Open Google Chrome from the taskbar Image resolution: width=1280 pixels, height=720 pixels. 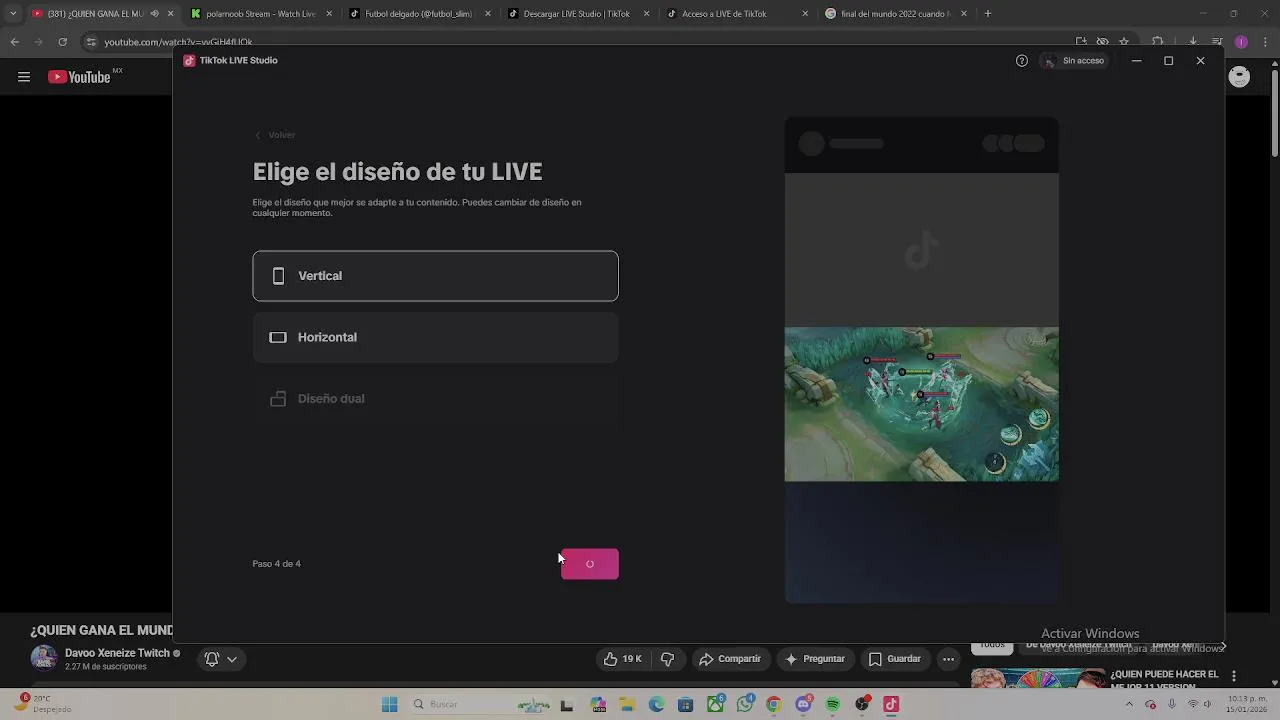tap(774, 705)
